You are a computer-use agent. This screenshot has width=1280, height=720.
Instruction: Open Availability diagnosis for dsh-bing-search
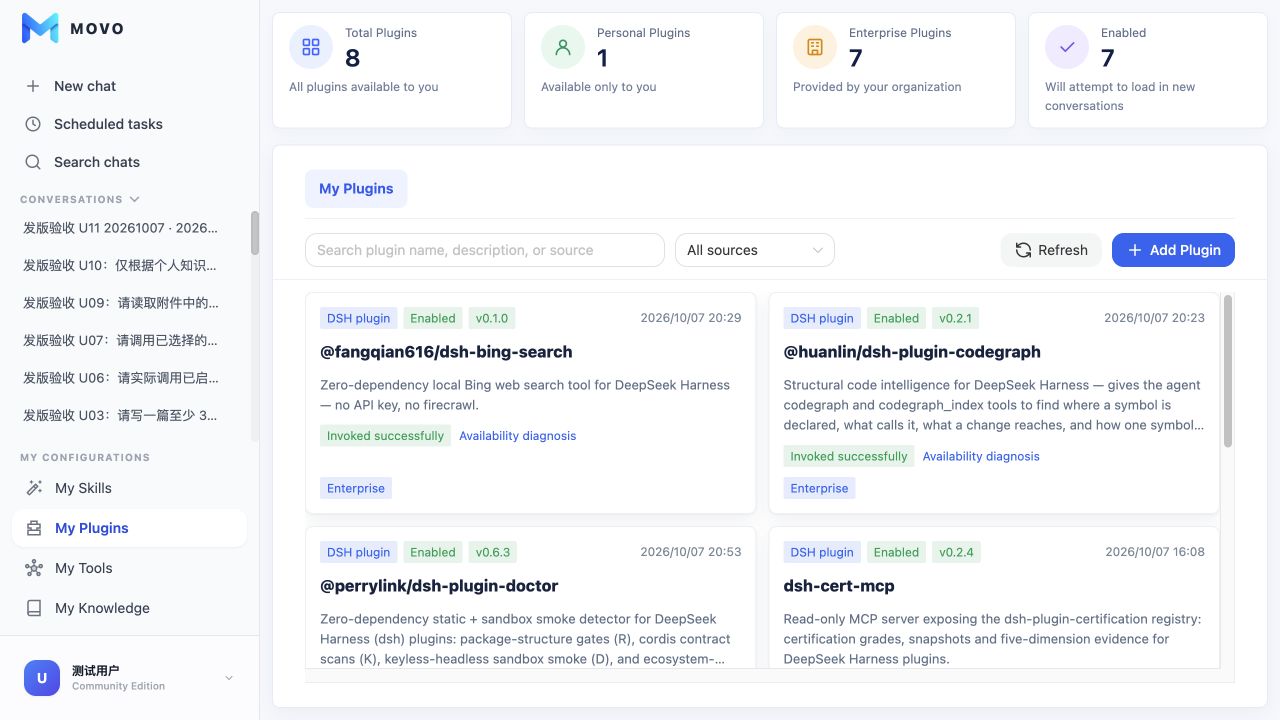point(517,436)
